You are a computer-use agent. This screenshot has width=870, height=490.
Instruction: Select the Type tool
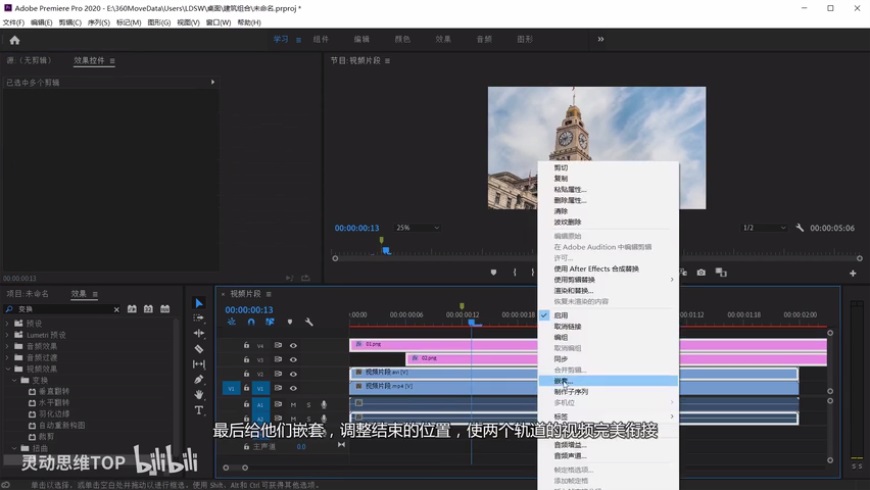[x=199, y=410]
